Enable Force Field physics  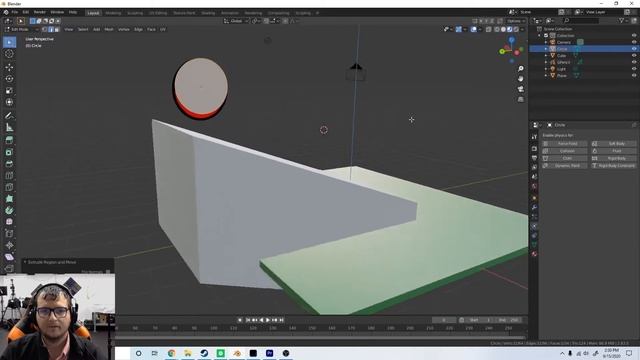[564, 144]
